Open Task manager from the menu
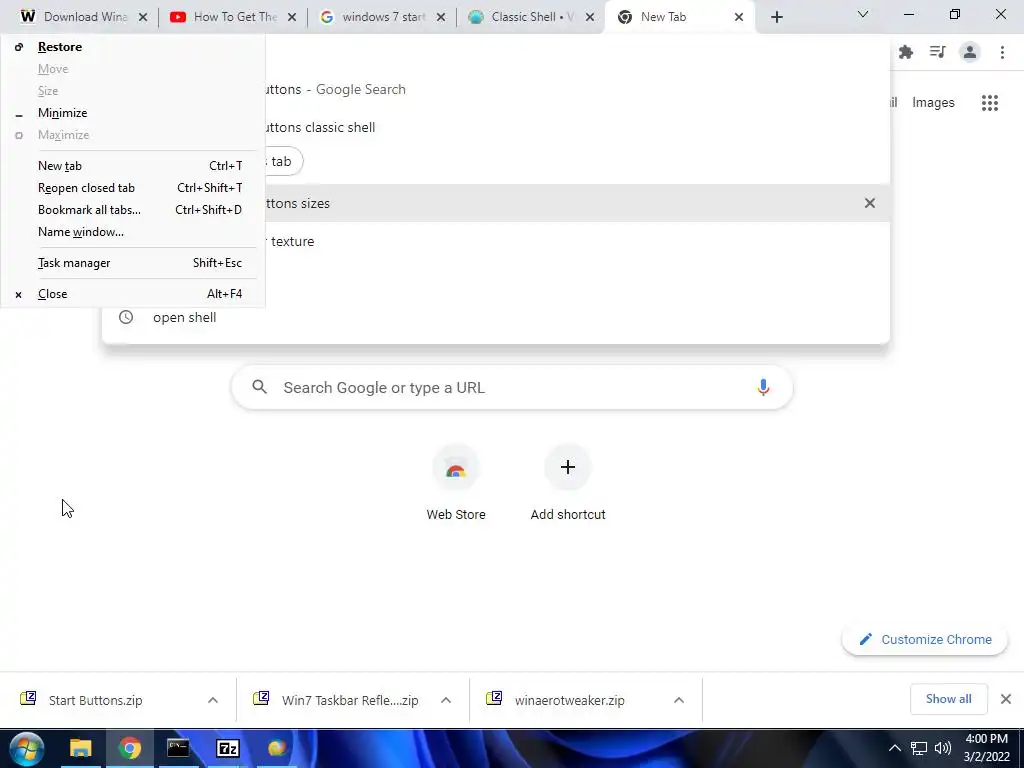 [x=133, y=263]
